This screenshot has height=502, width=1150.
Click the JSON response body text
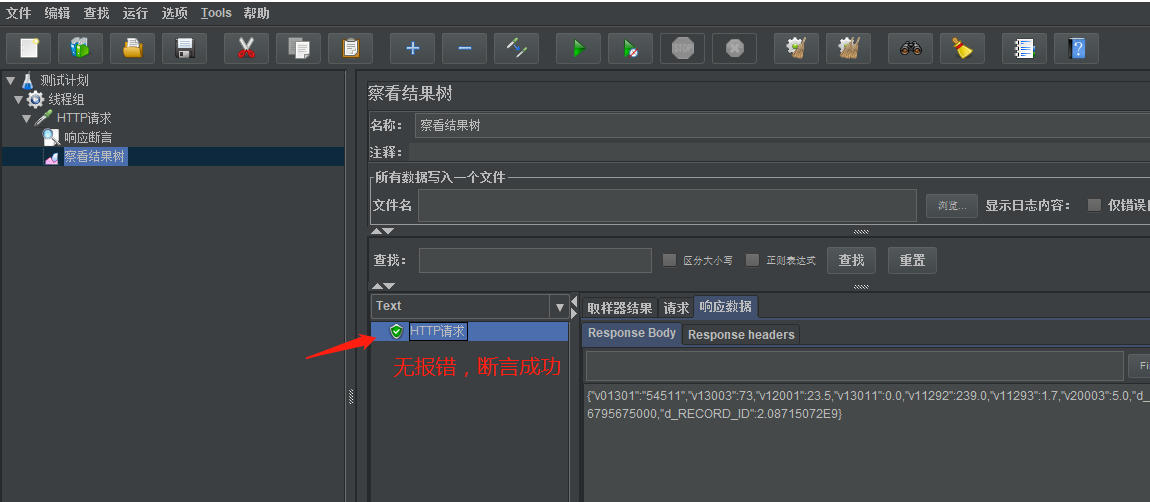[868, 405]
